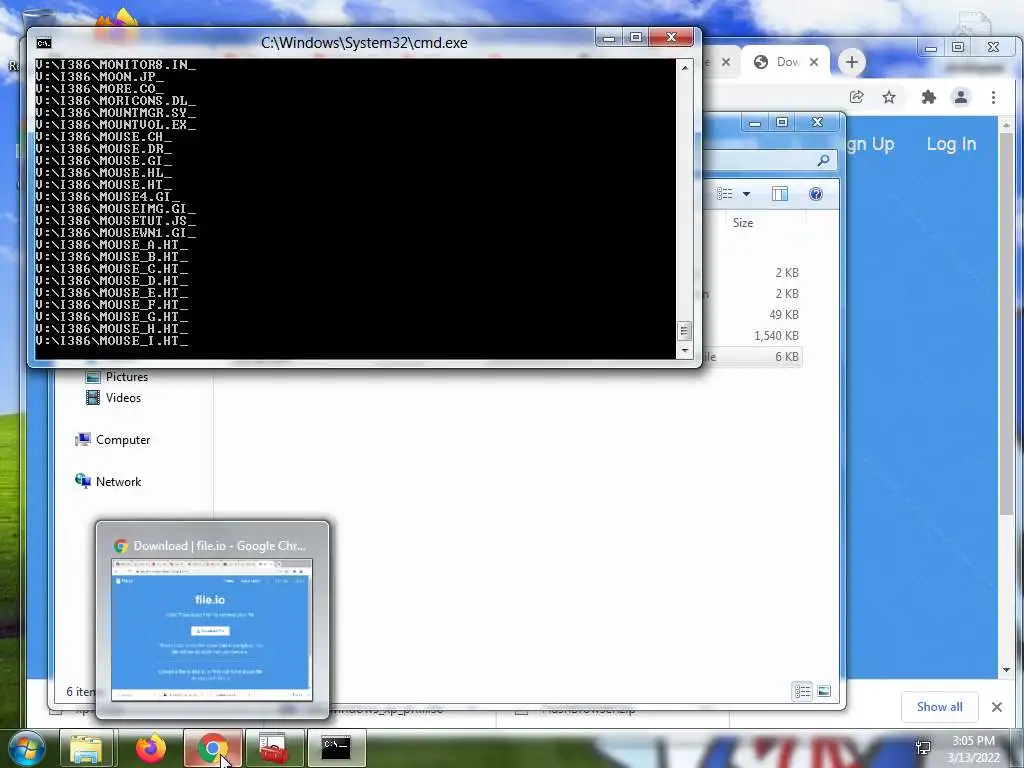Bookmark this page with the star
The height and width of the screenshot is (768, 1024).
(x=889, y=97)
